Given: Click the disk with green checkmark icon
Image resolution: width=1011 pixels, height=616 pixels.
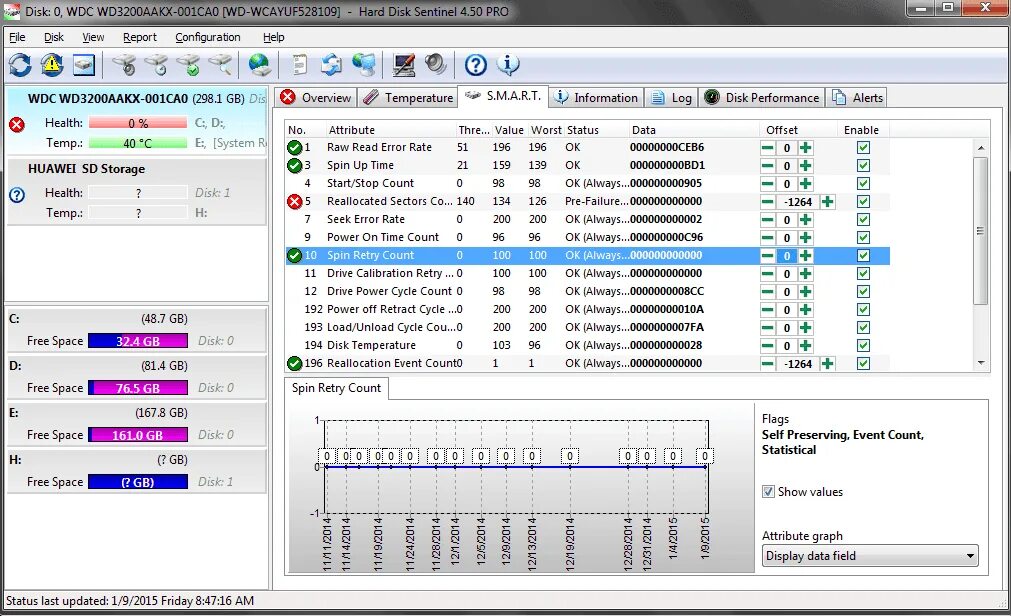Looking at the screenshot, I should [188, 65].
